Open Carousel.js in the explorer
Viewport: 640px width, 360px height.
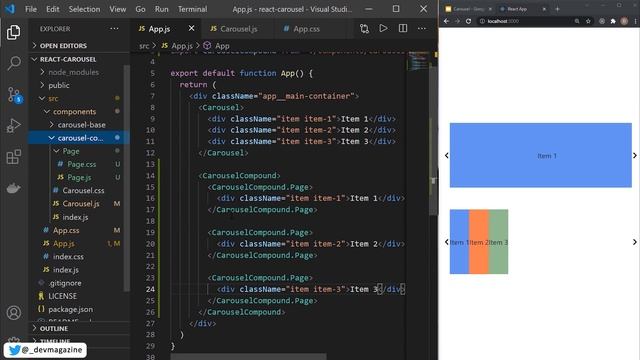click(x=81, y=203)
